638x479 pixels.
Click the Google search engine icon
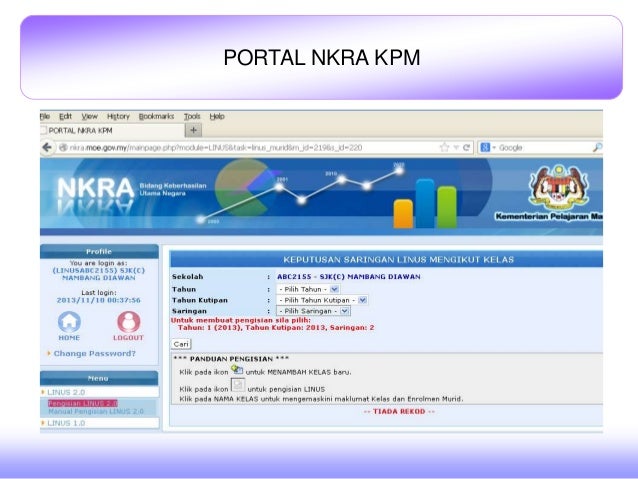[x=485, y=147]
